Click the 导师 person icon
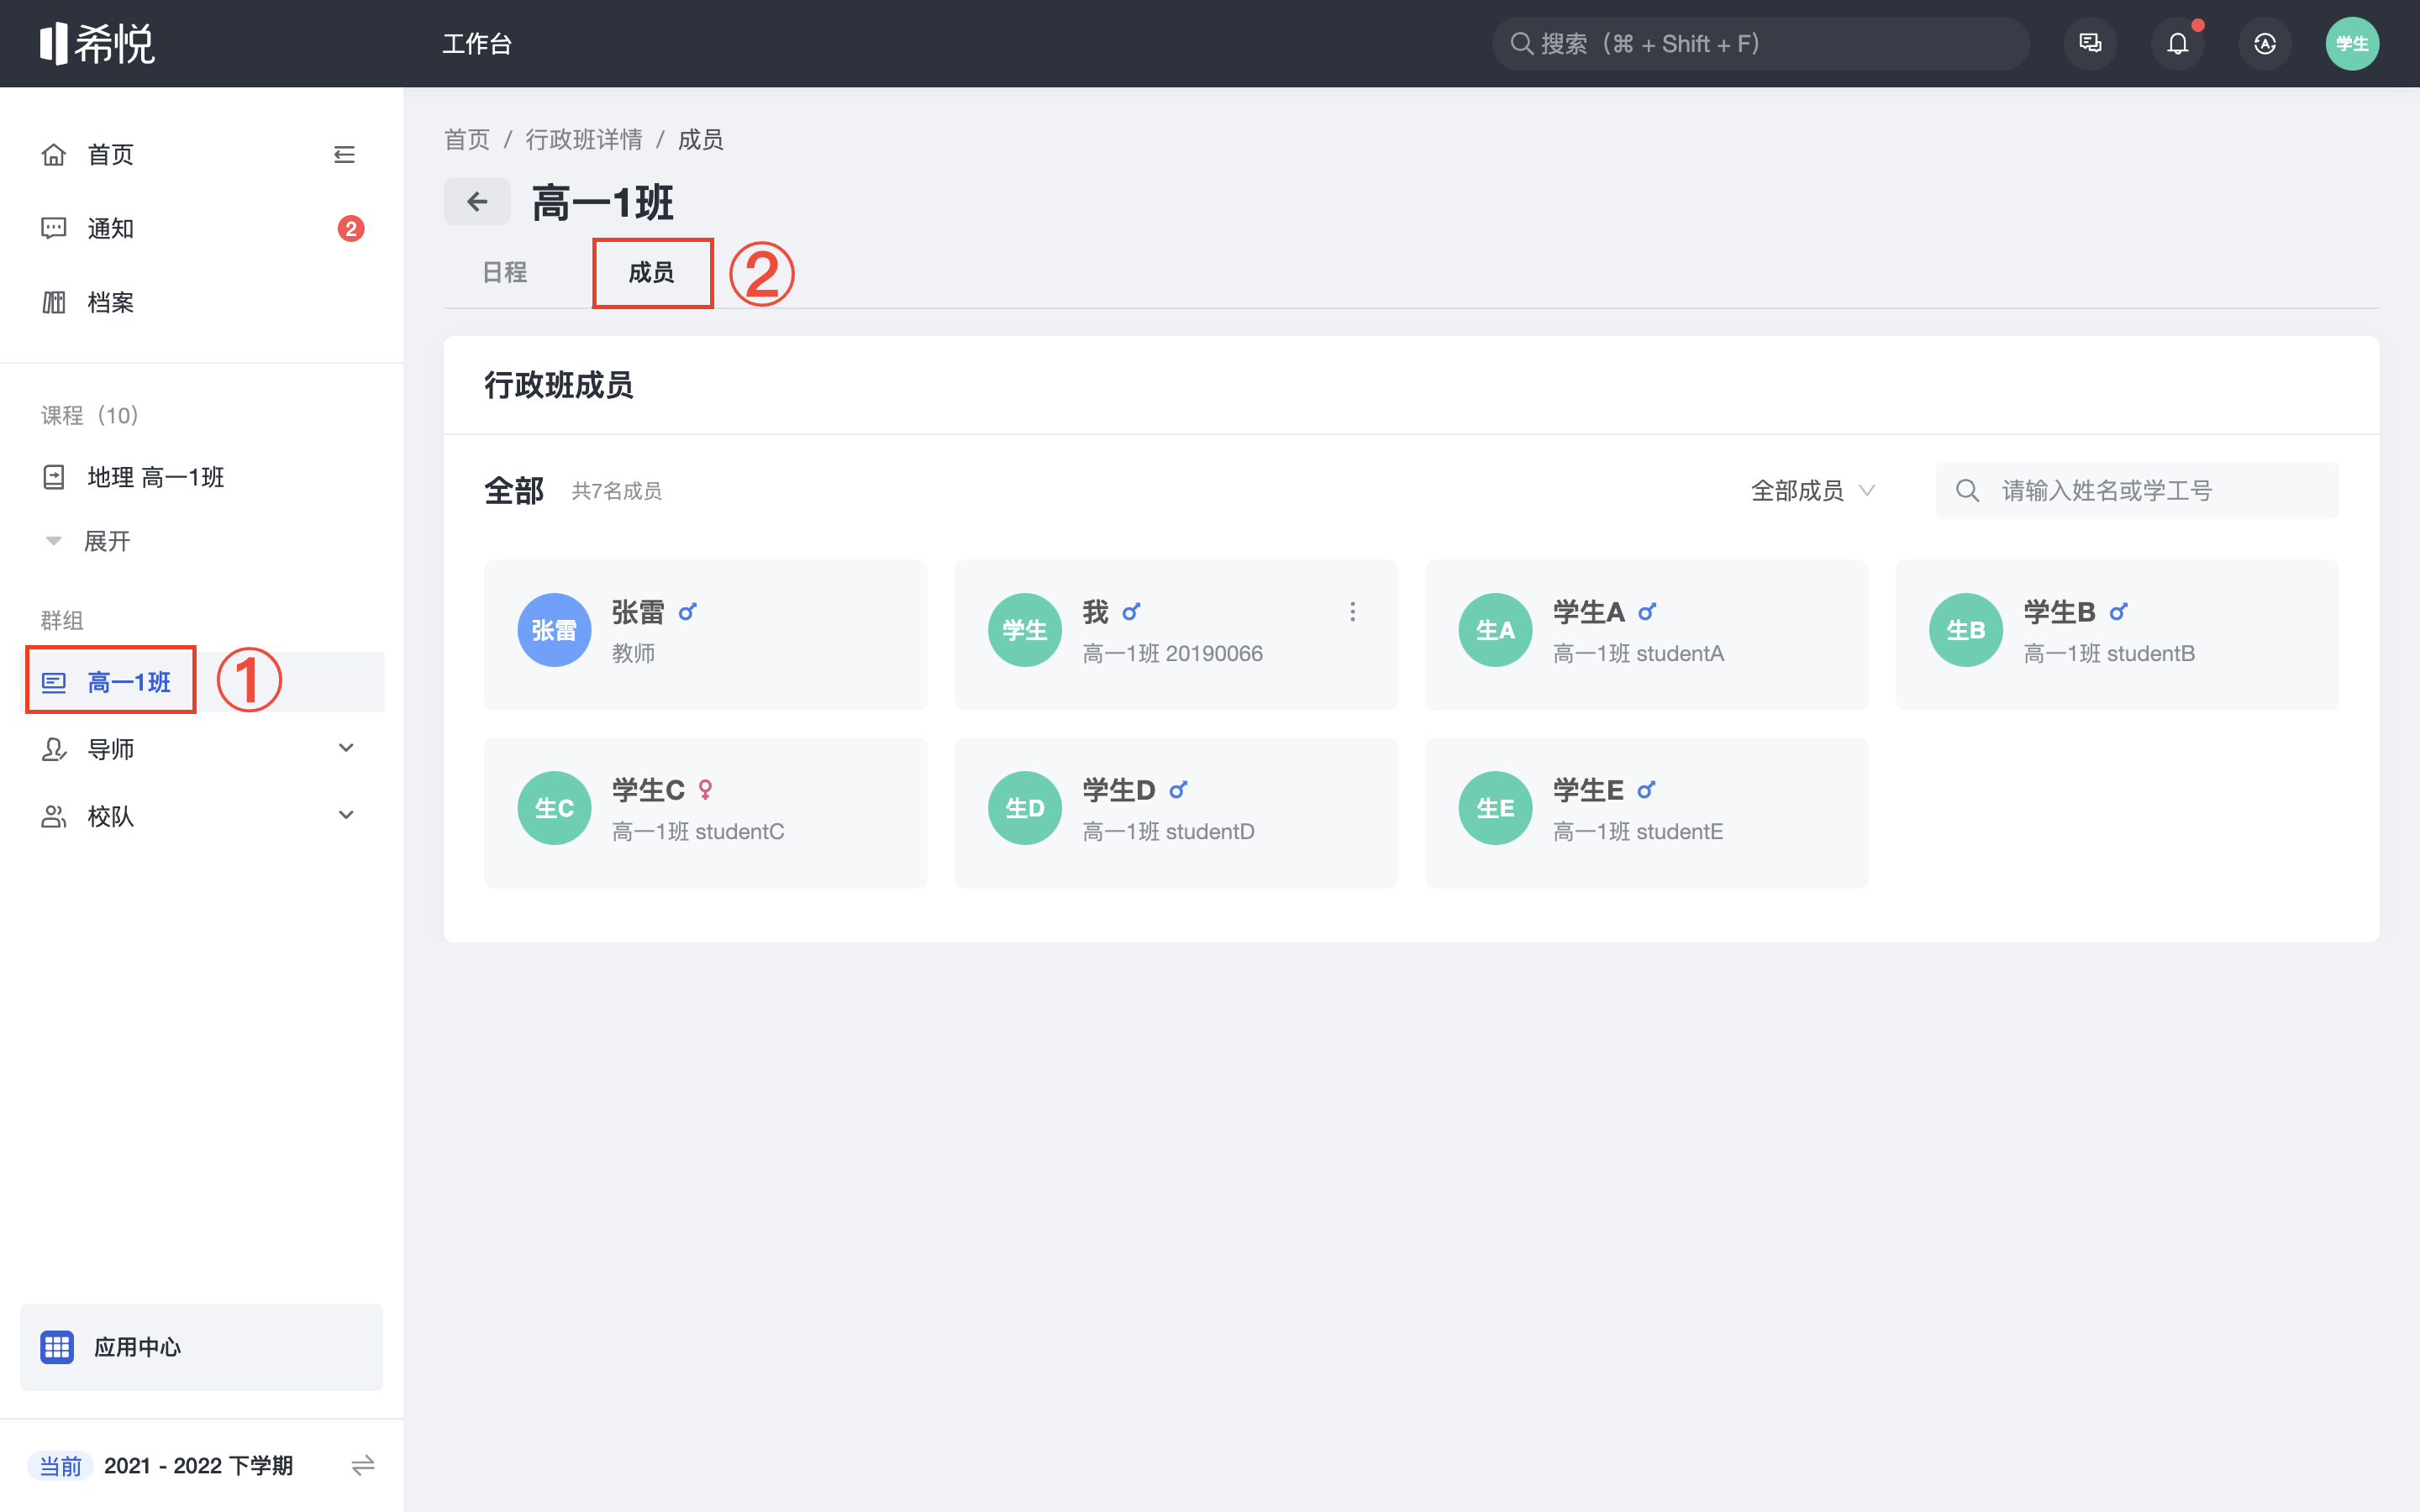 [x=54, y=749]
